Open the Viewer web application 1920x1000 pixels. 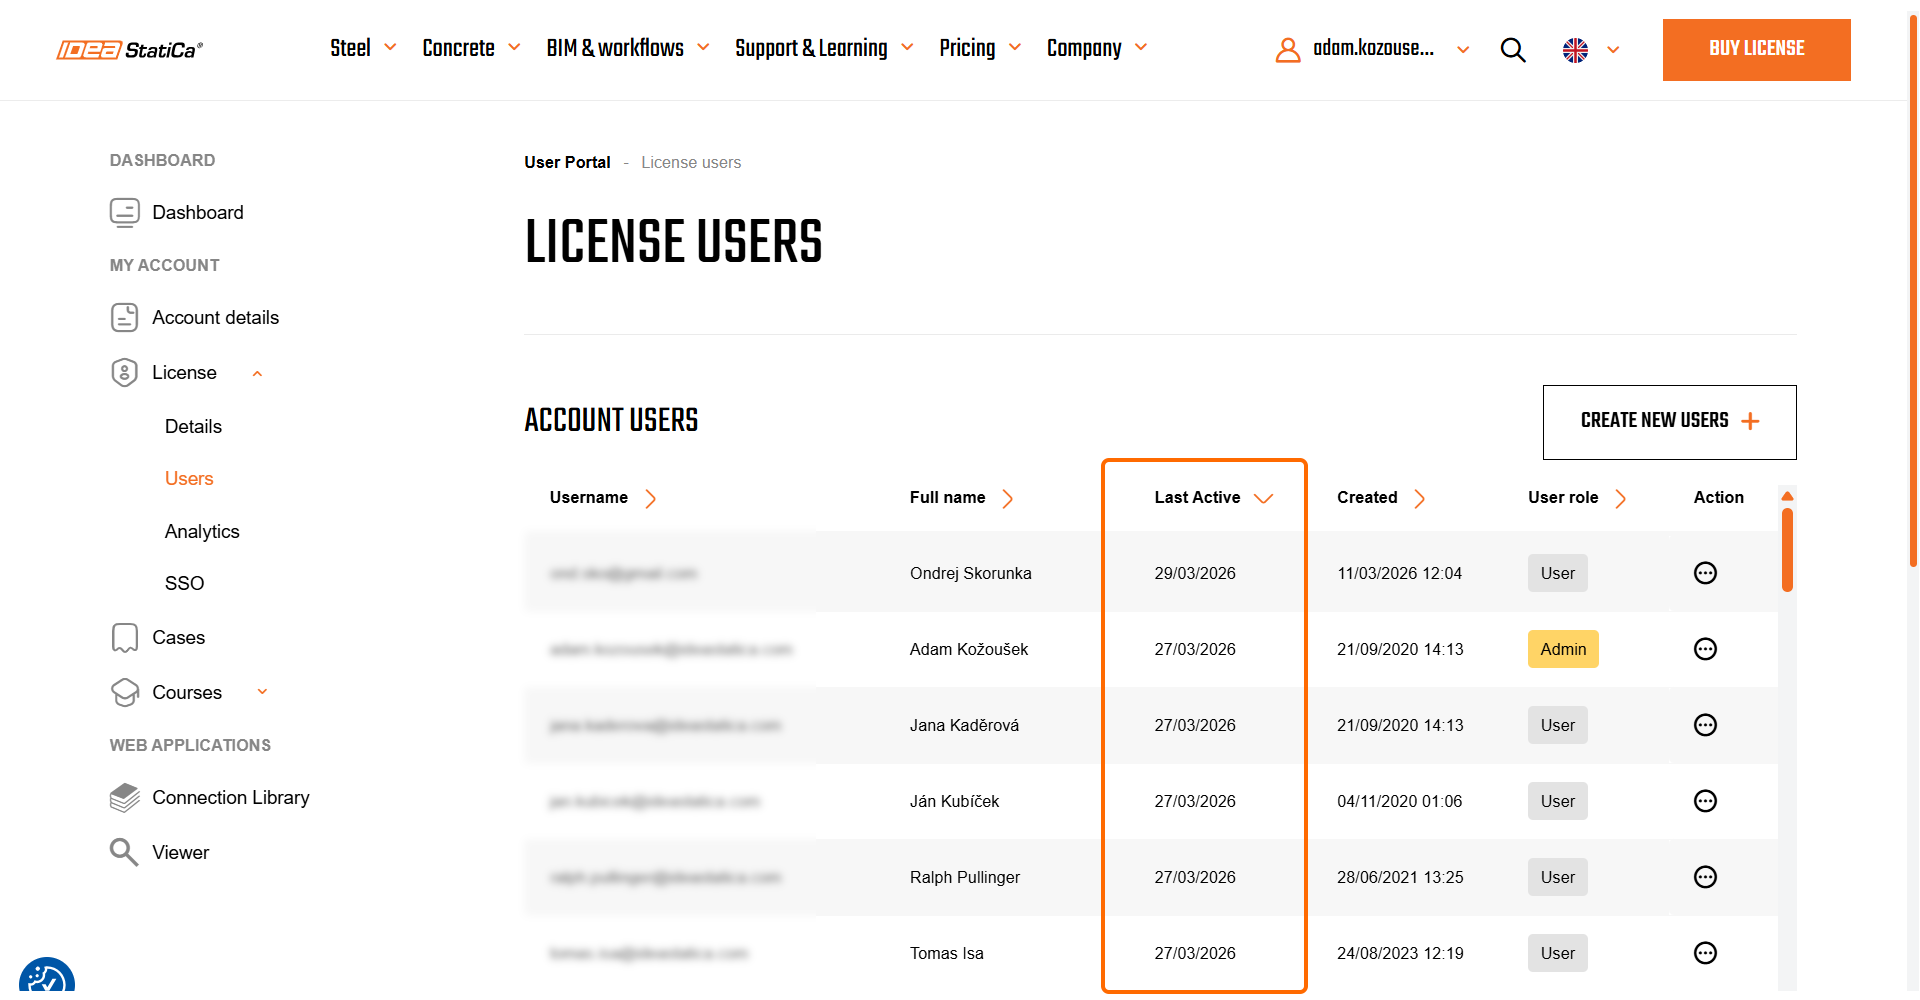[180, 852]
